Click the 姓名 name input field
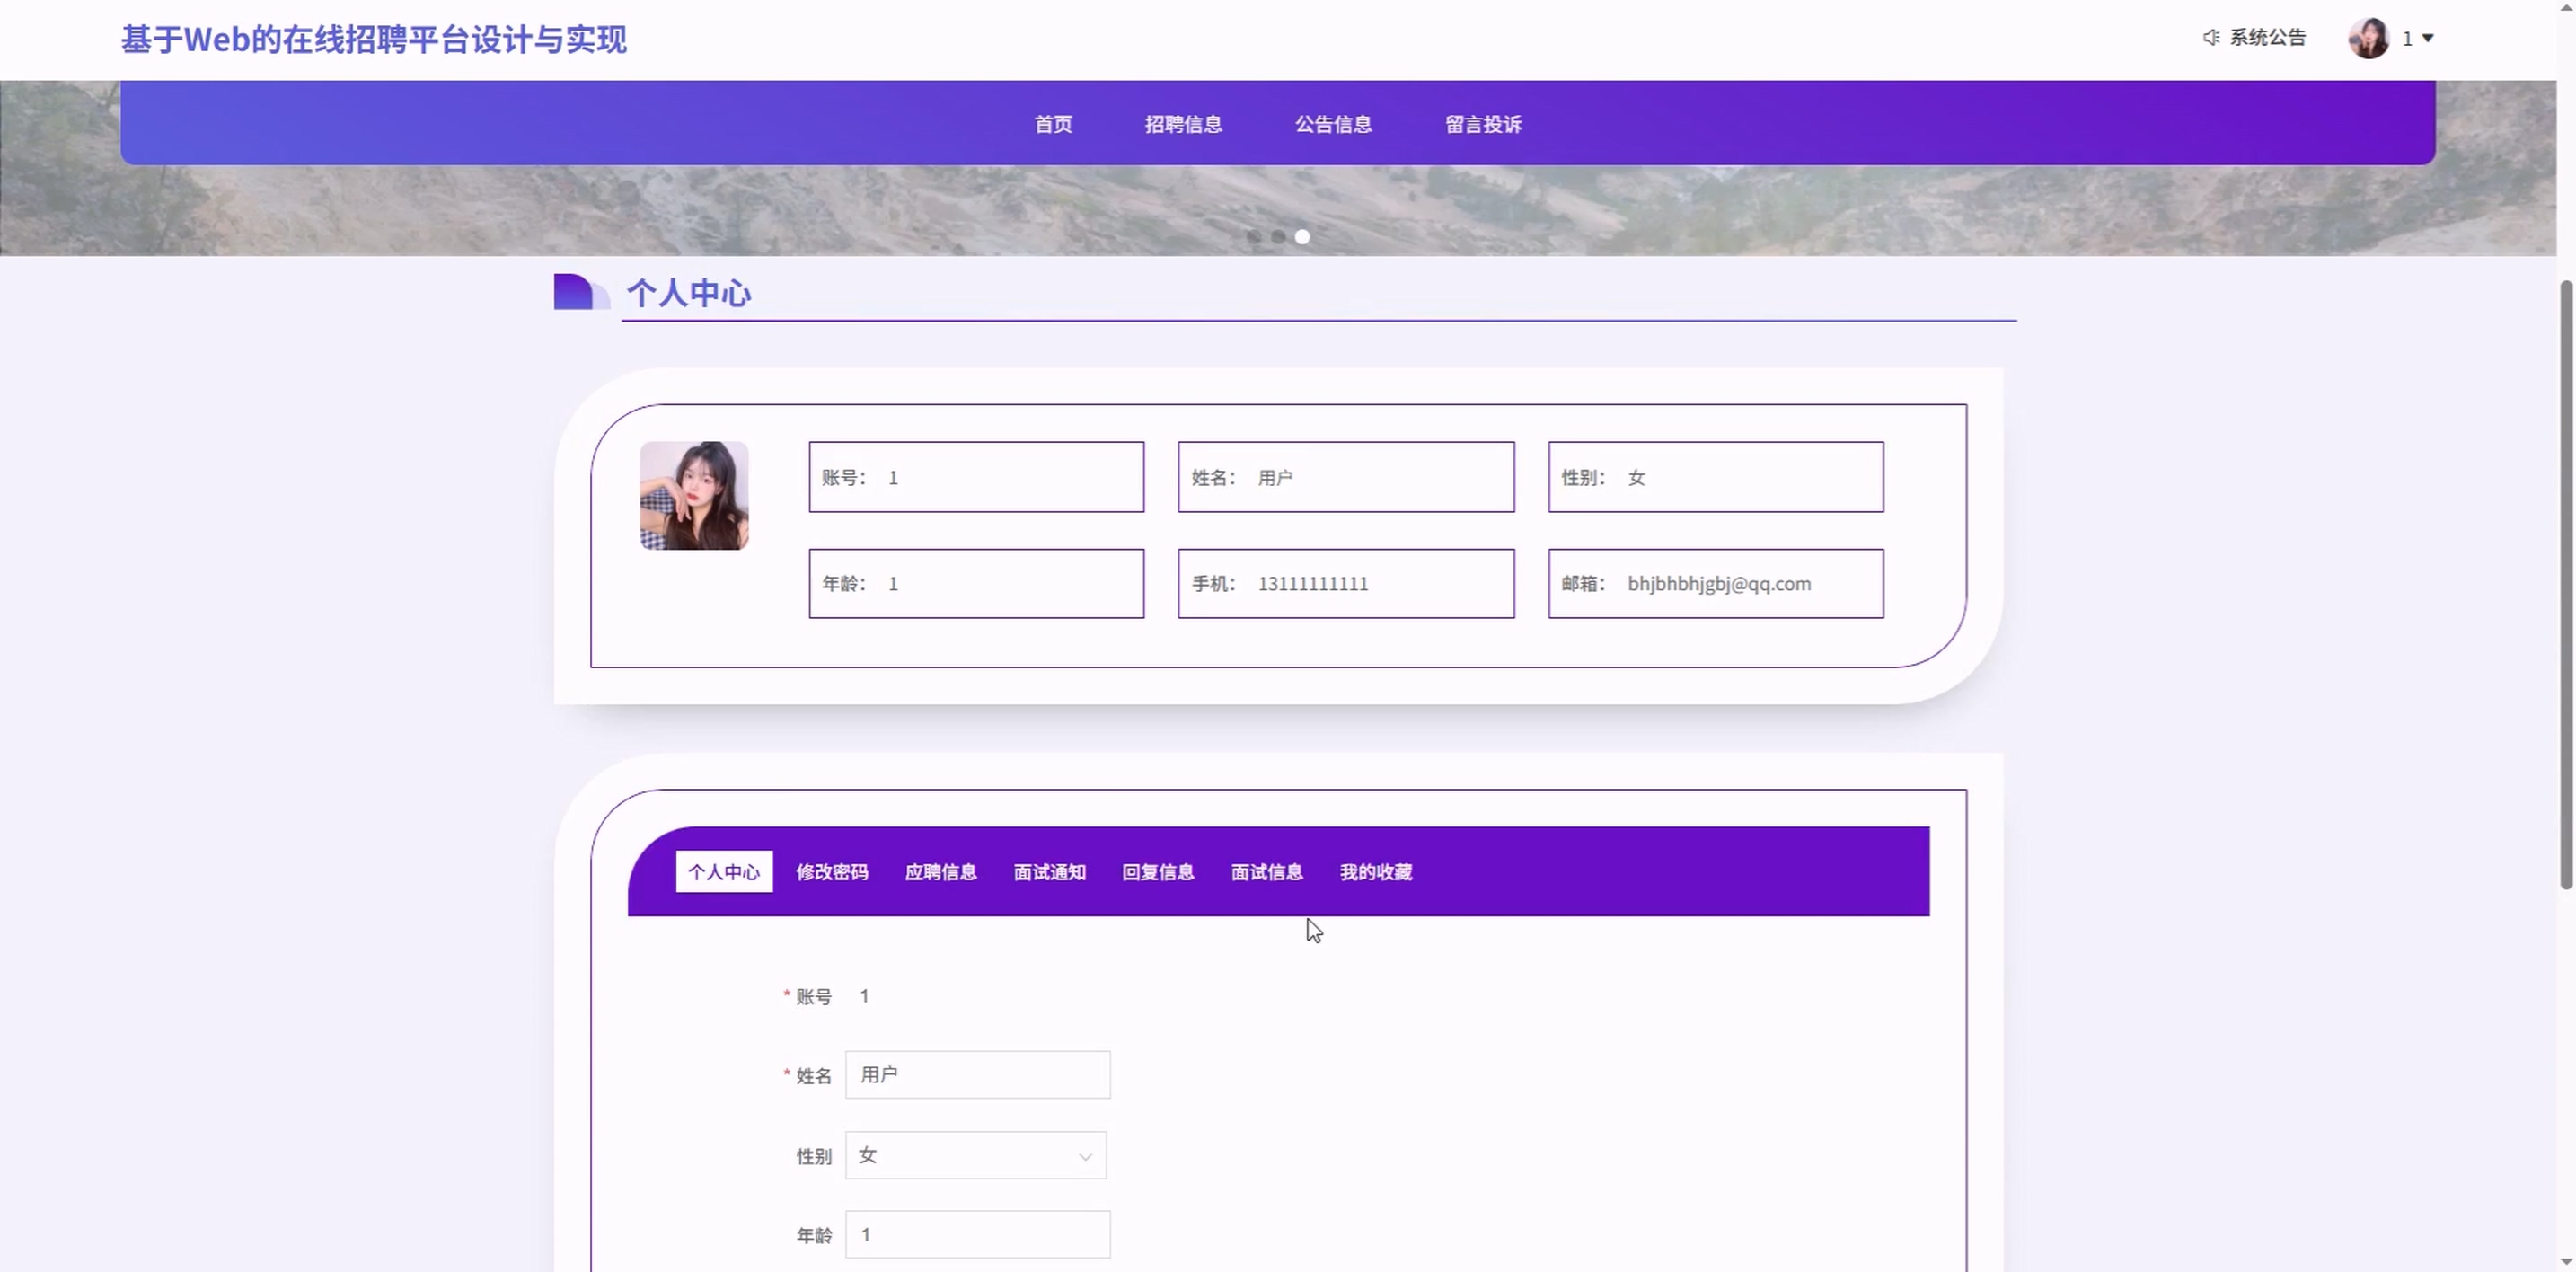The height and width of the screenshot is (1272, 2576). click(x=977, y=1075)
